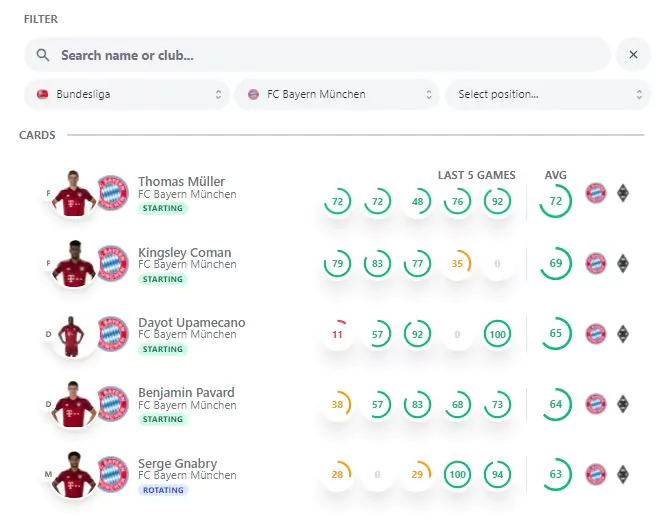Click Müller's average 72 circle
This screenshot has height=519, width=665.
(x=556, y=201)
